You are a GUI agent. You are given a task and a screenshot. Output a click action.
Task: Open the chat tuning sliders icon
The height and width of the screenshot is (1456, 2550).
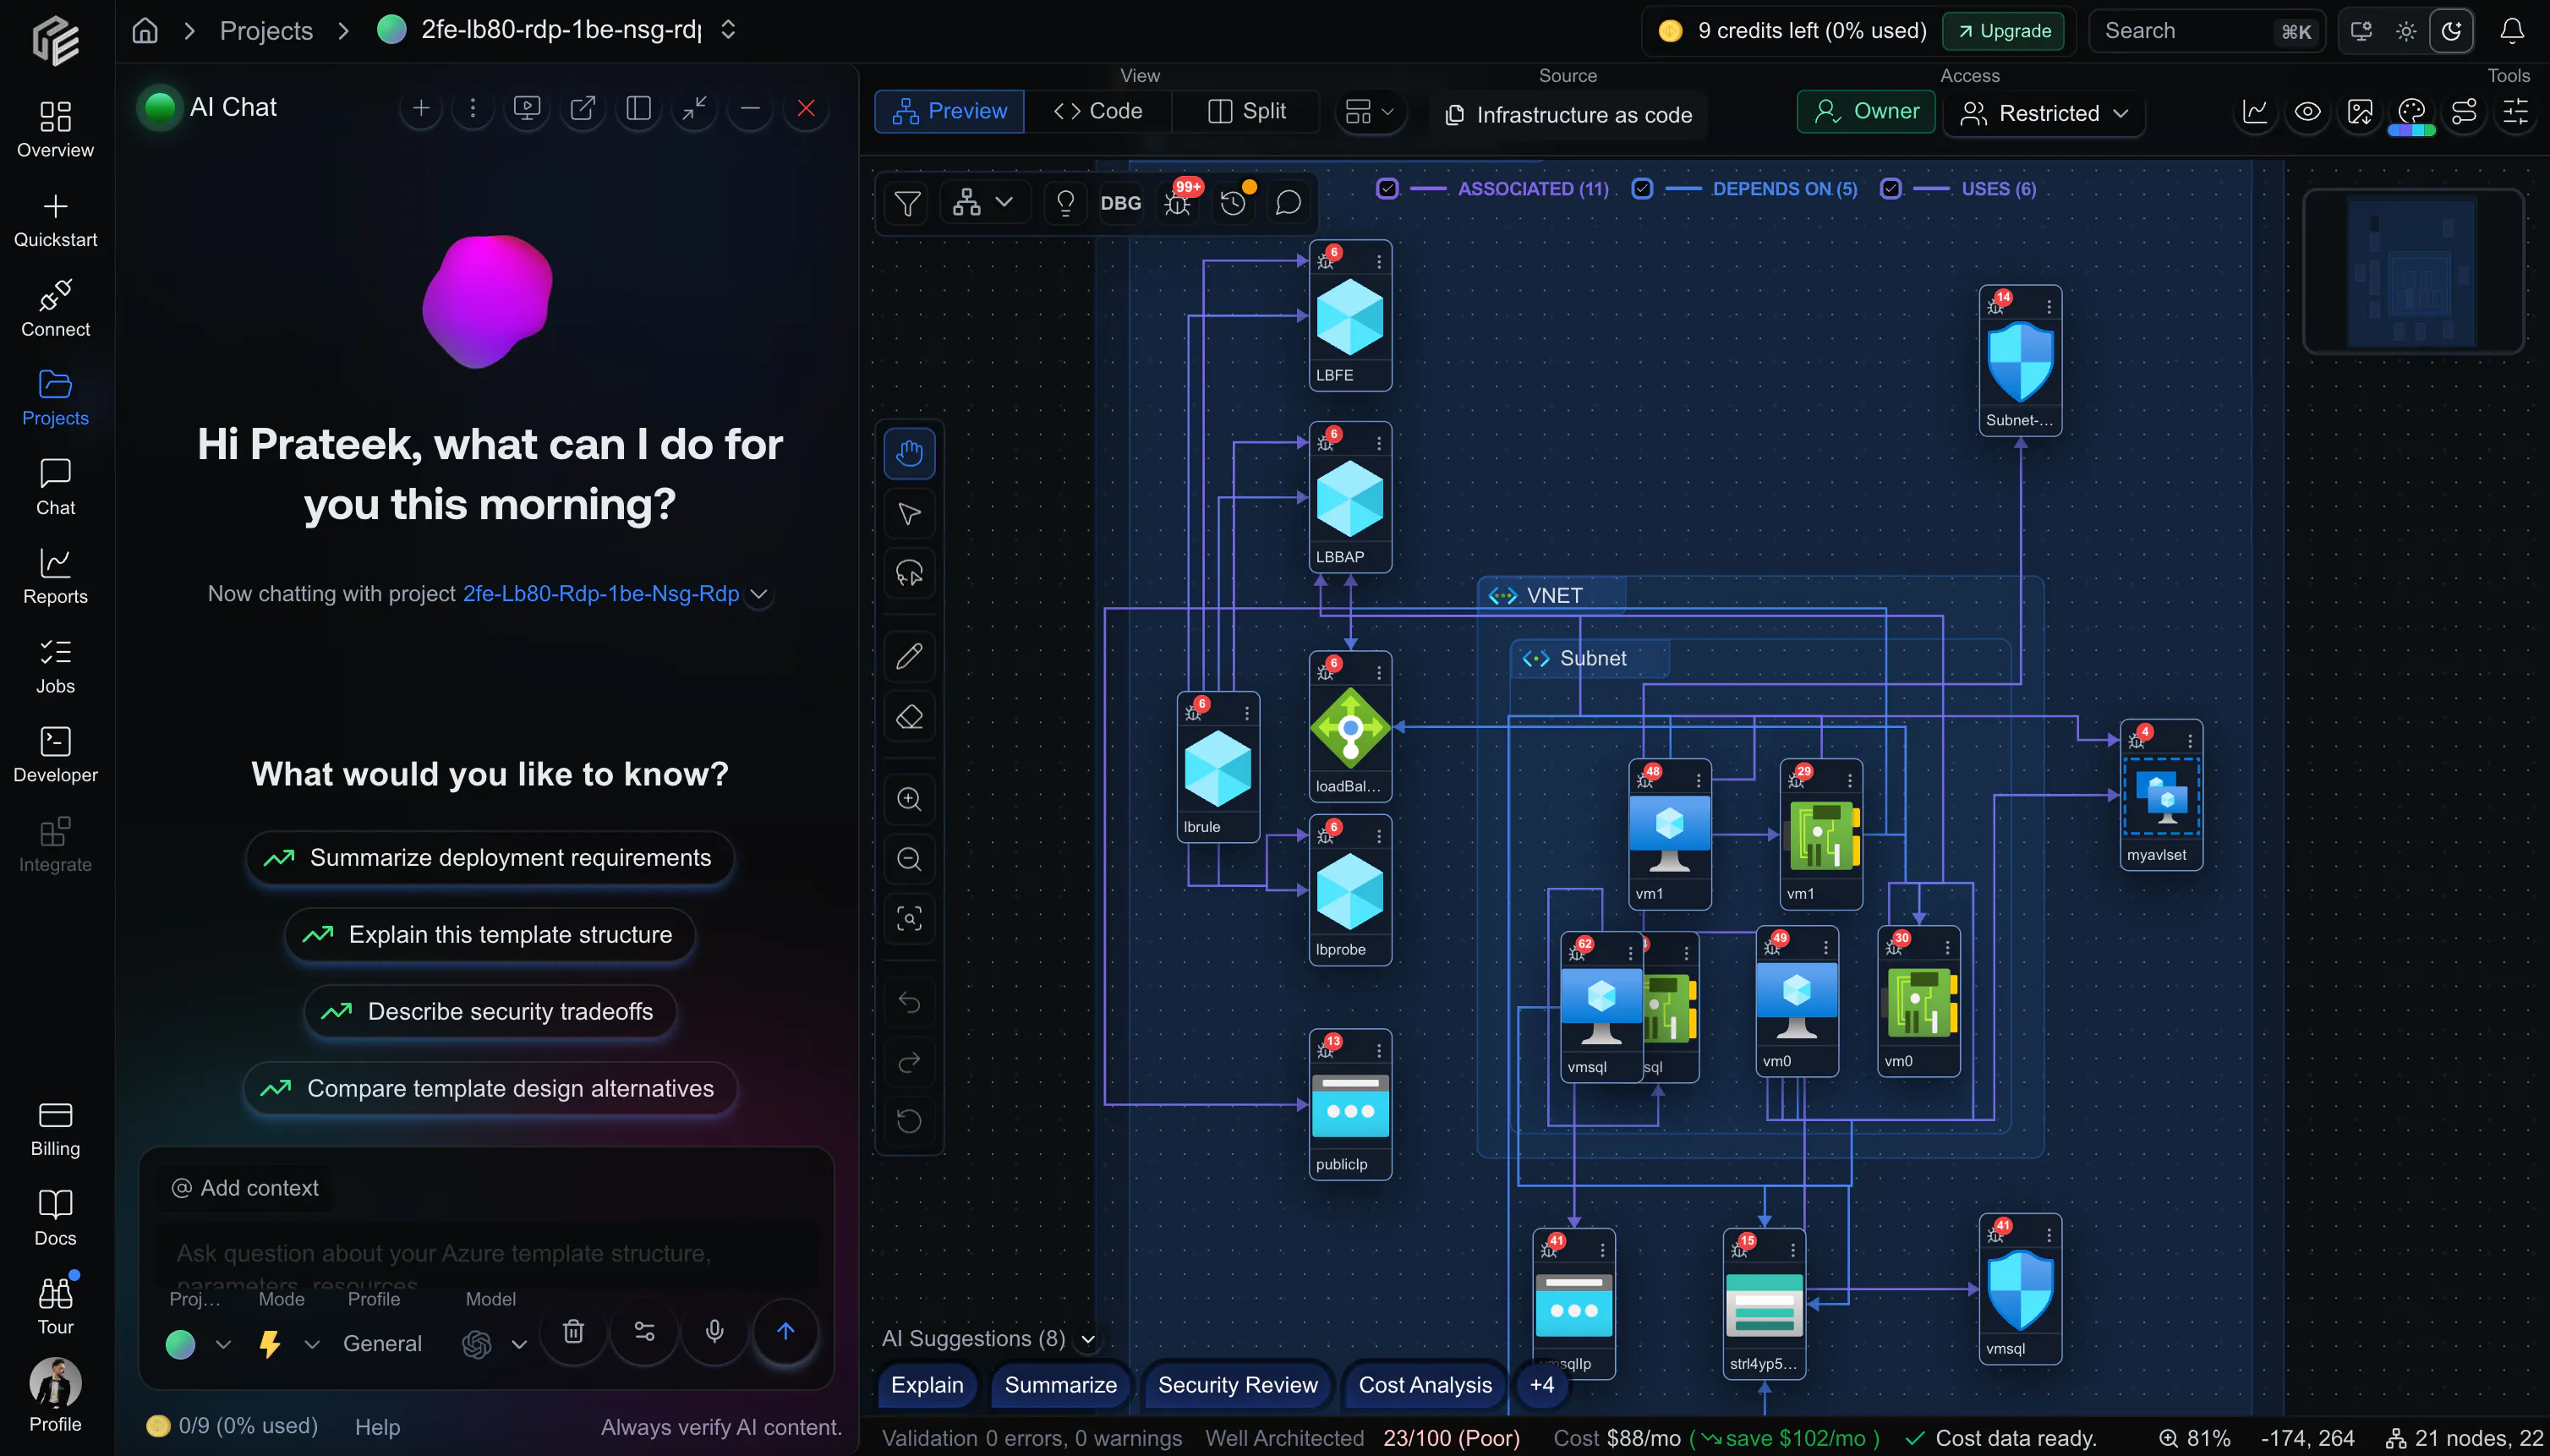coord(644,1331)
